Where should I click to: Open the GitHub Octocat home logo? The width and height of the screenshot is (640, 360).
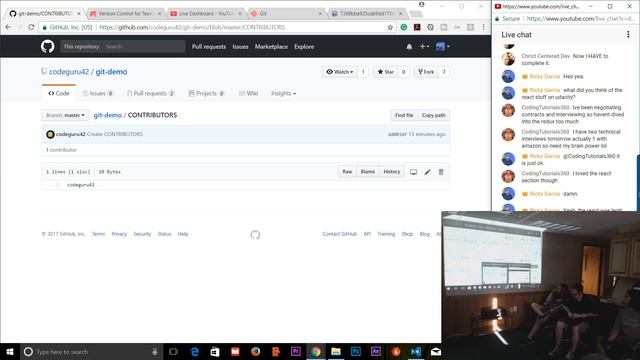47,47
